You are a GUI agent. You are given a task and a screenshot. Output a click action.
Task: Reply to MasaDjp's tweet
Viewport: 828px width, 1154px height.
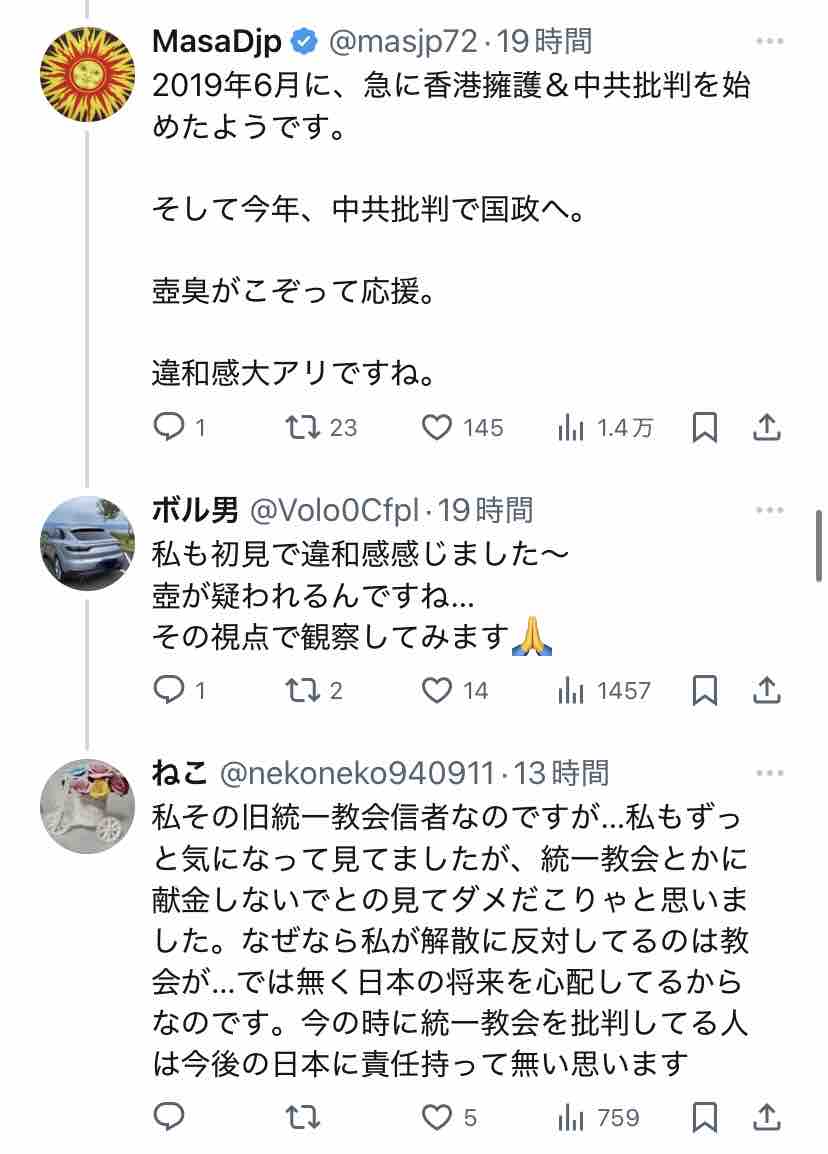pyautogui.click(x=167, y=428)
